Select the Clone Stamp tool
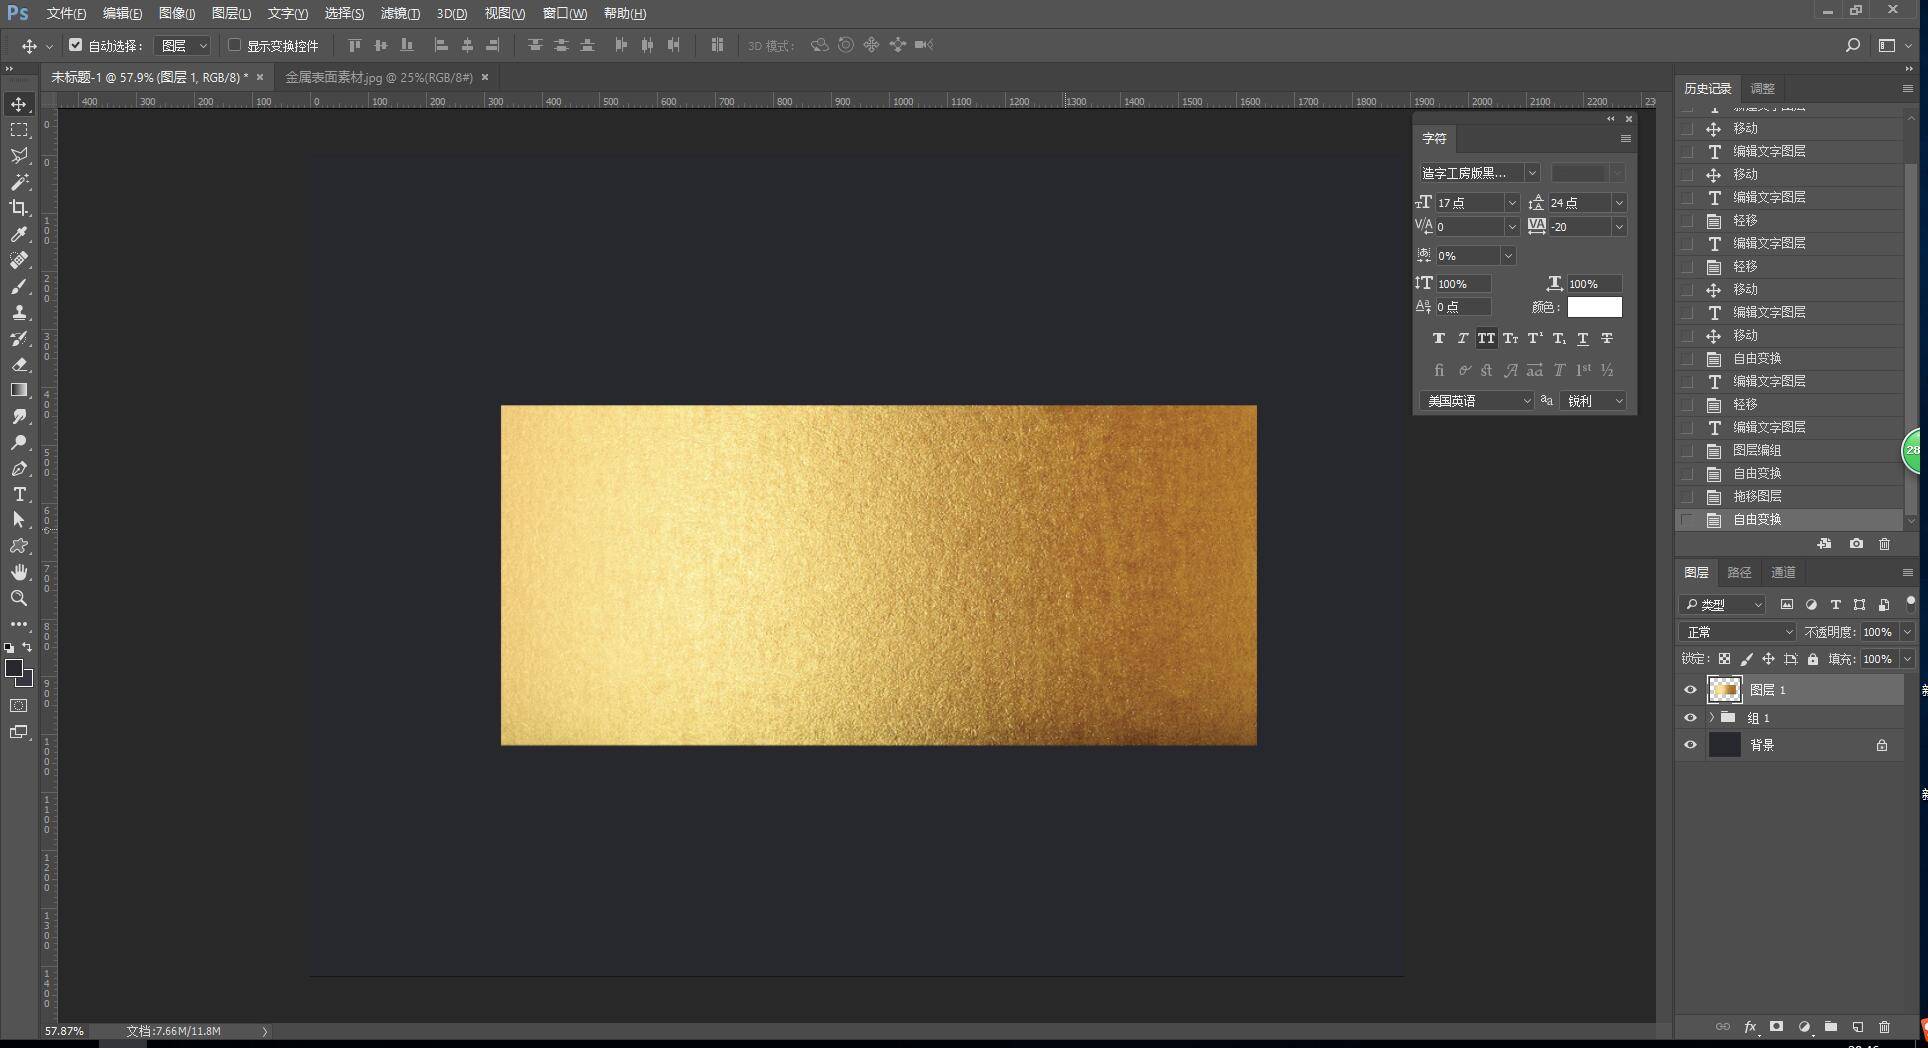Screen dimensions: 1928x1048 [19, 312]
